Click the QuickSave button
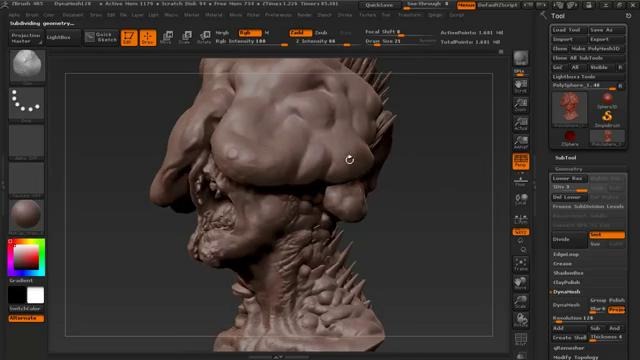Screen dimensions: 640x360 coord(379,5)
